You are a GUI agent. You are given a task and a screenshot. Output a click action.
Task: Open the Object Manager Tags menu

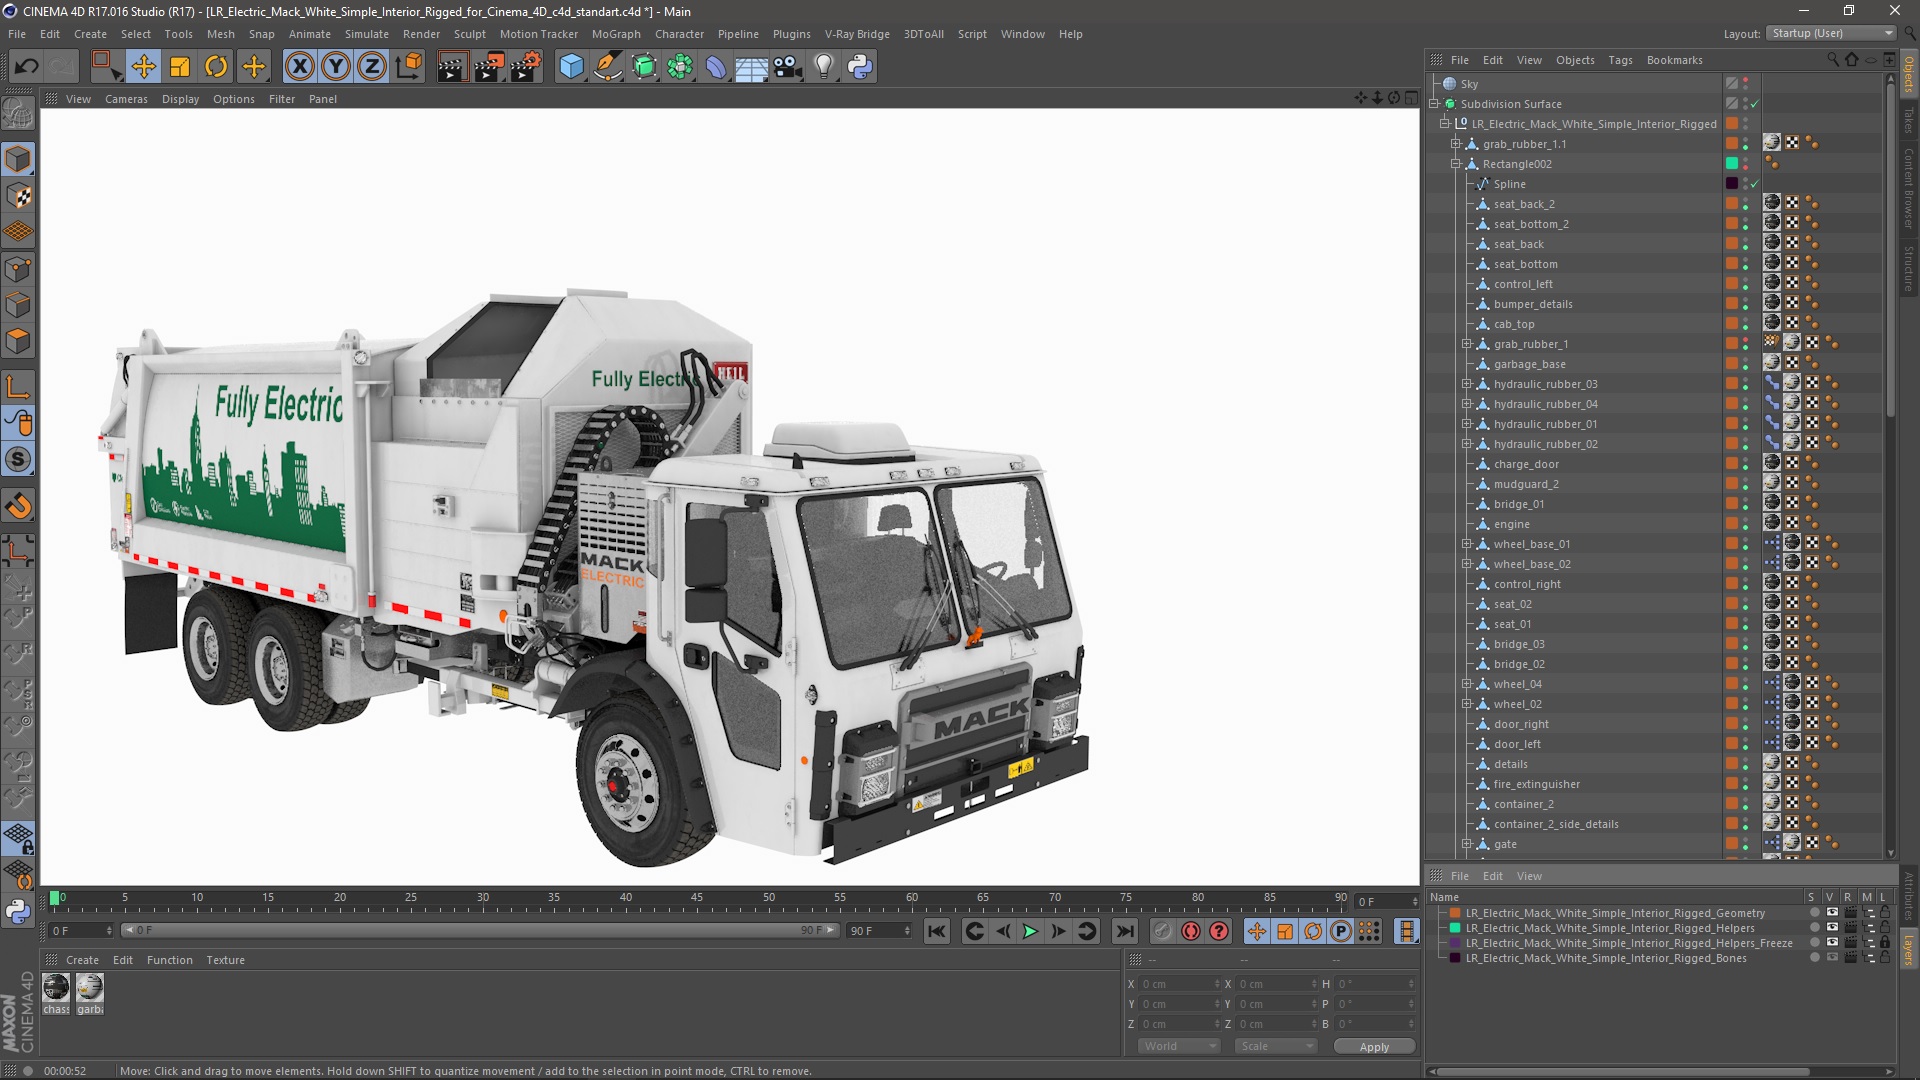(x=1620, y=60)
